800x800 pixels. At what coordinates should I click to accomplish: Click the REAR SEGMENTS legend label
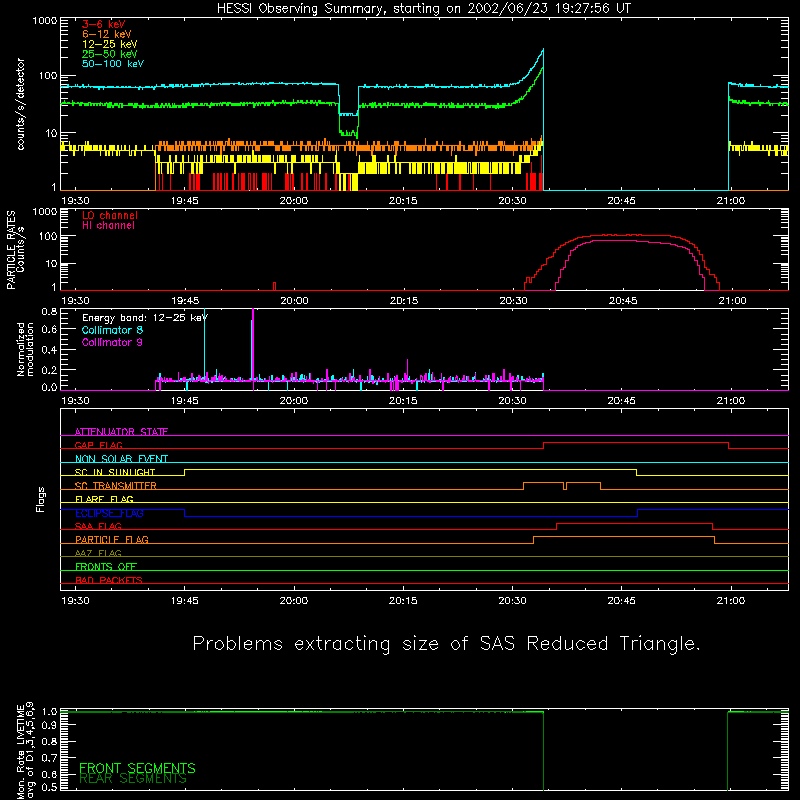coord(133,778)
